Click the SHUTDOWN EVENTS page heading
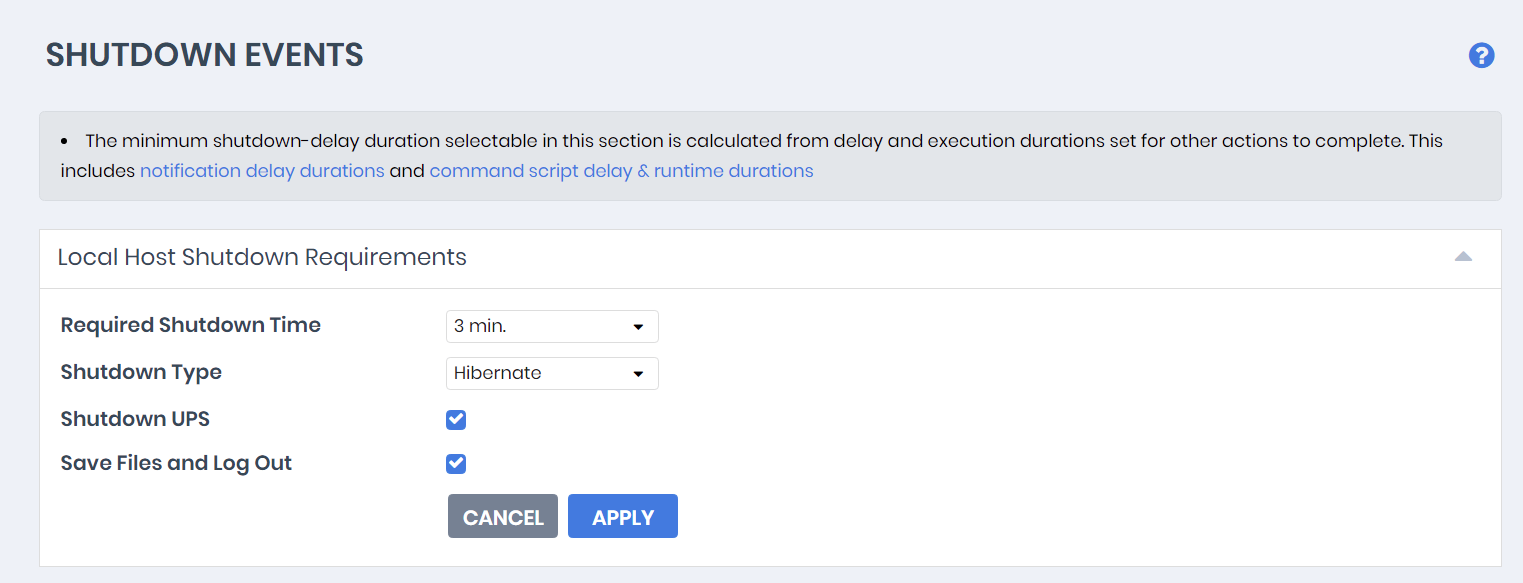The height and width of the screenshot is (583, 1523). point(205,55)
